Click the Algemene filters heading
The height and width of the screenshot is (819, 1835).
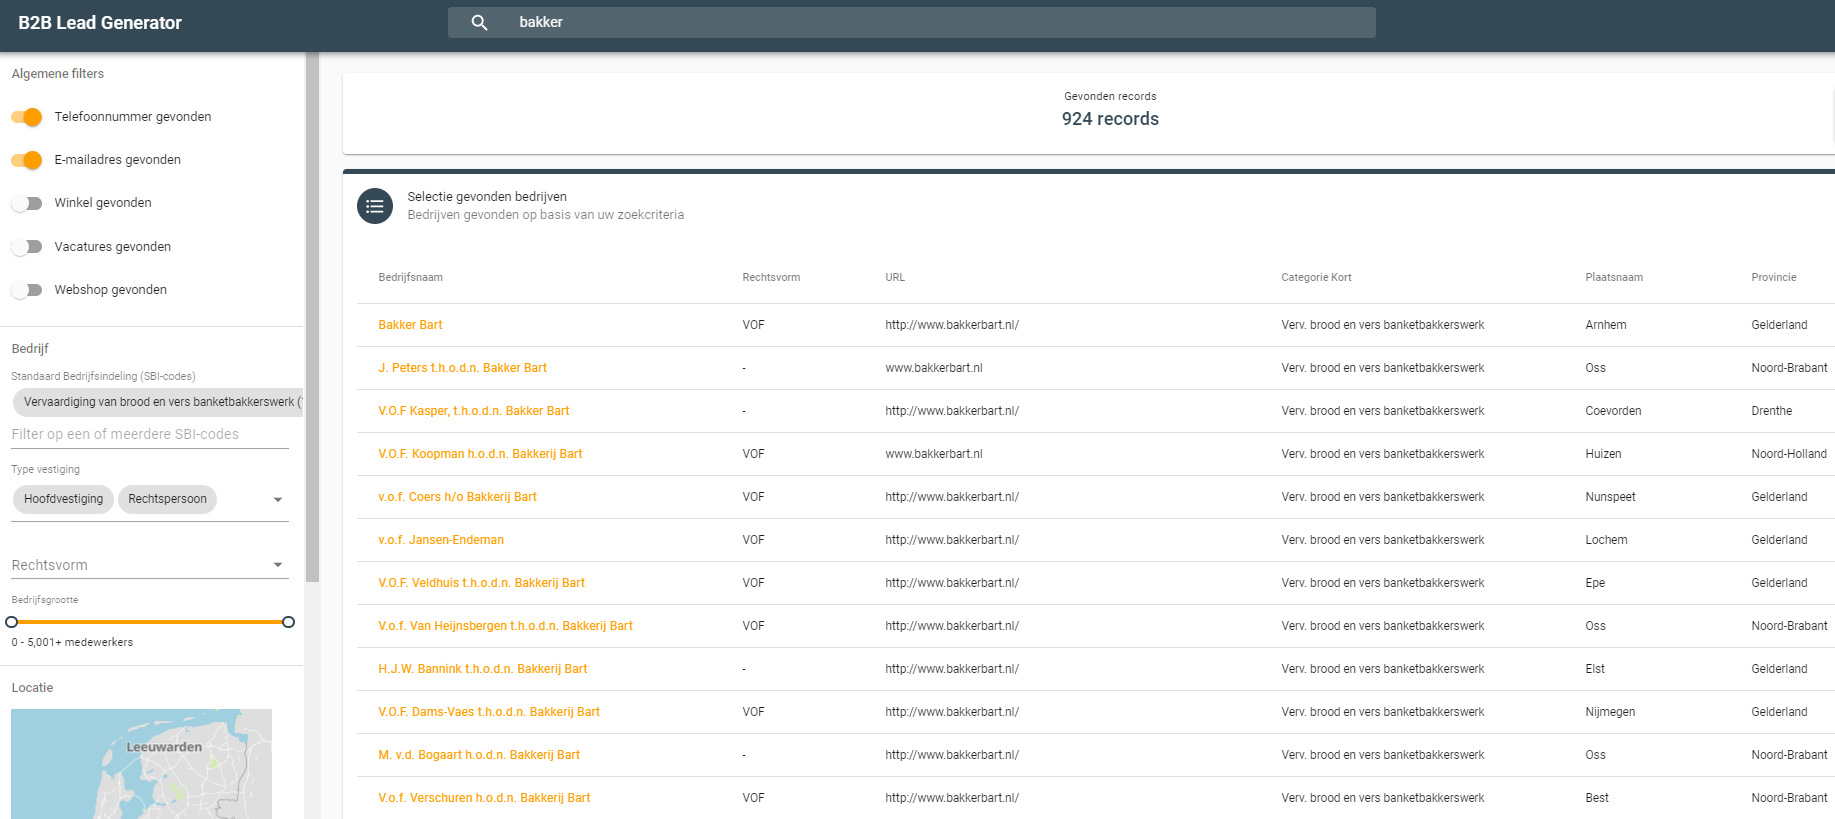point(57,74)
